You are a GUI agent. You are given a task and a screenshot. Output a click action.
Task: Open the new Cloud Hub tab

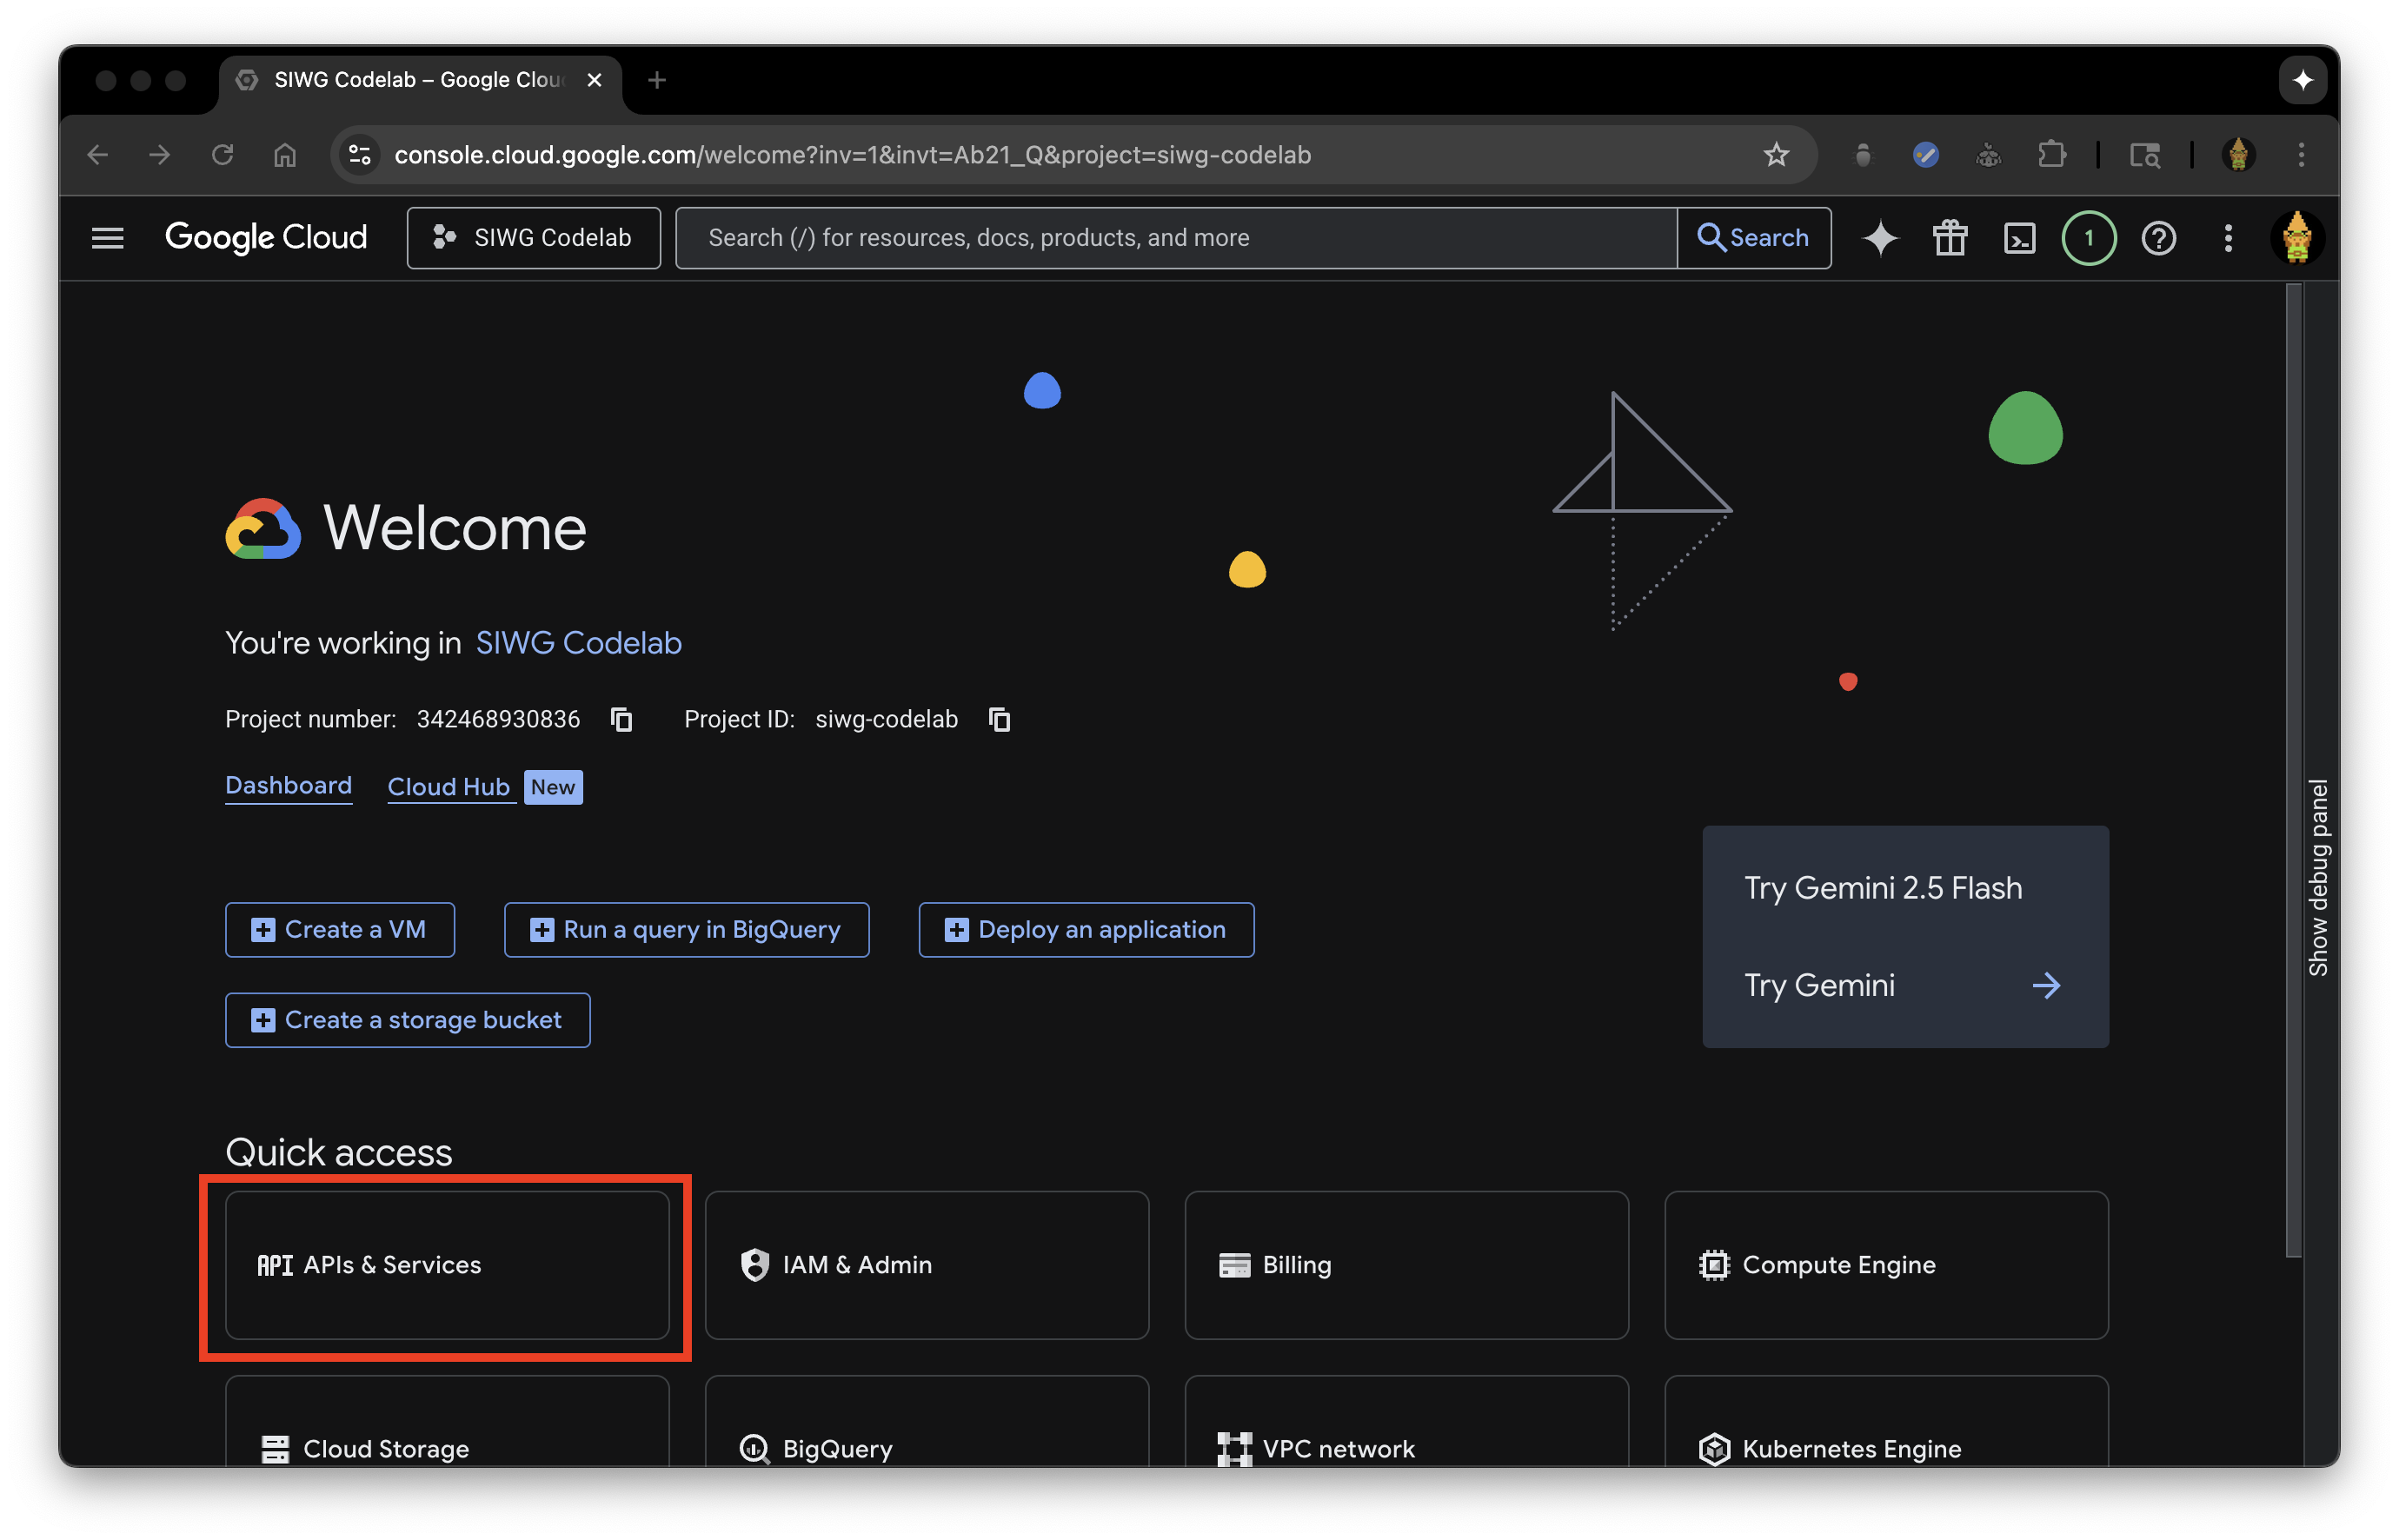[450, 786]
